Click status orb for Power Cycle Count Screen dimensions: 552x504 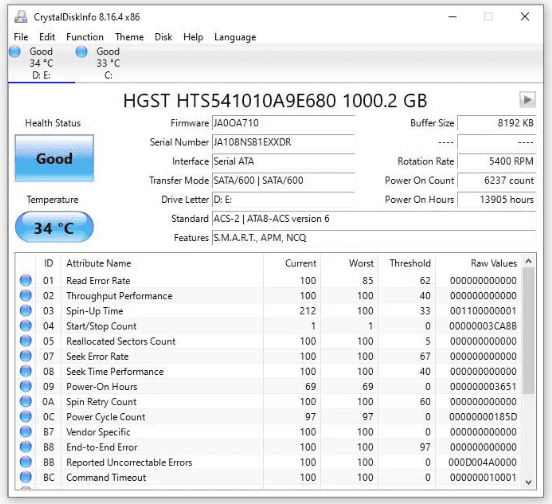coord(26,417)
